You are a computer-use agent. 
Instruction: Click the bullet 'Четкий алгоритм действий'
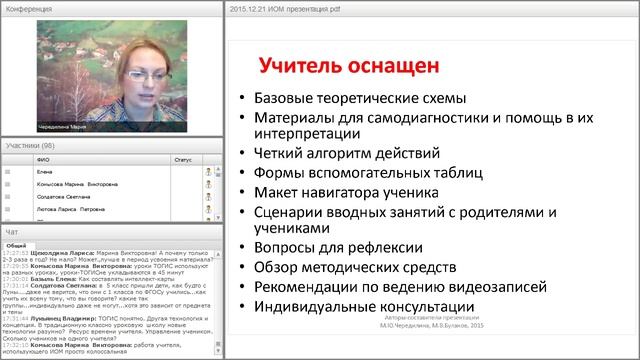(x=347, y=153)
